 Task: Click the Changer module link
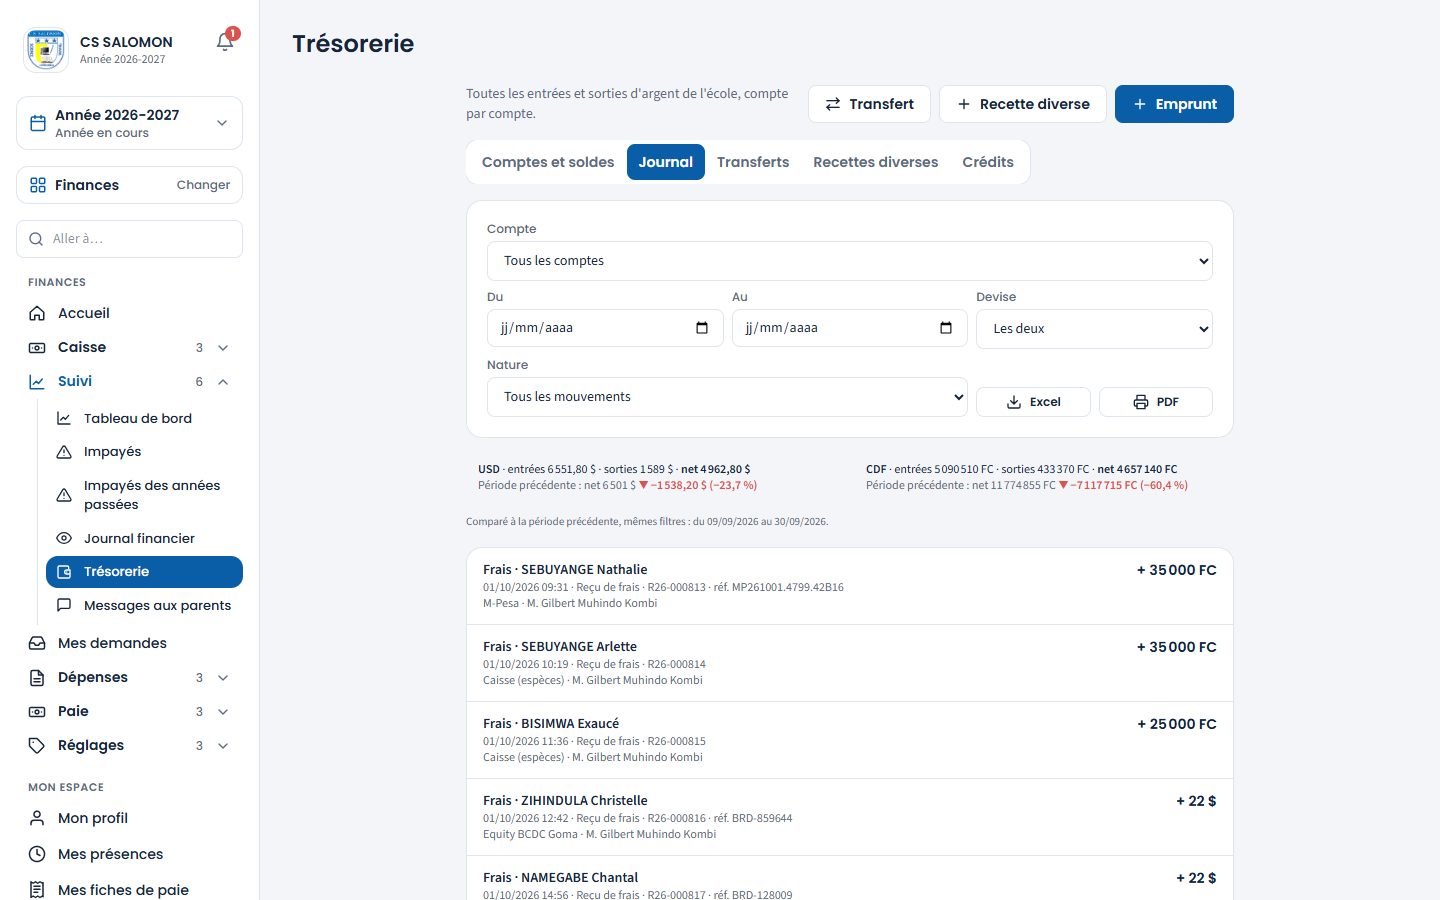tap(203, 185)
